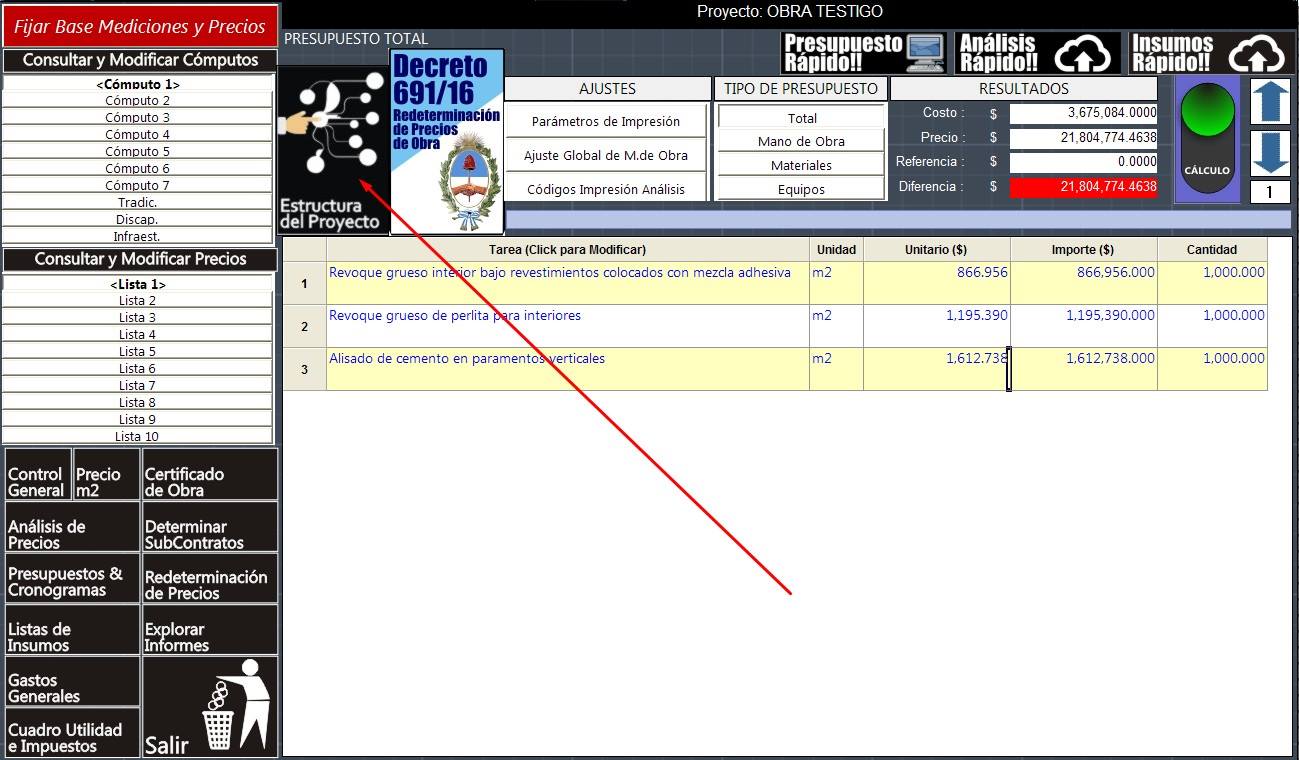The height and width of the screenshot is (760, 1299).
Task: Click the blue up arrow icon
Action: pyautogui.click(x=1270, y=102)
